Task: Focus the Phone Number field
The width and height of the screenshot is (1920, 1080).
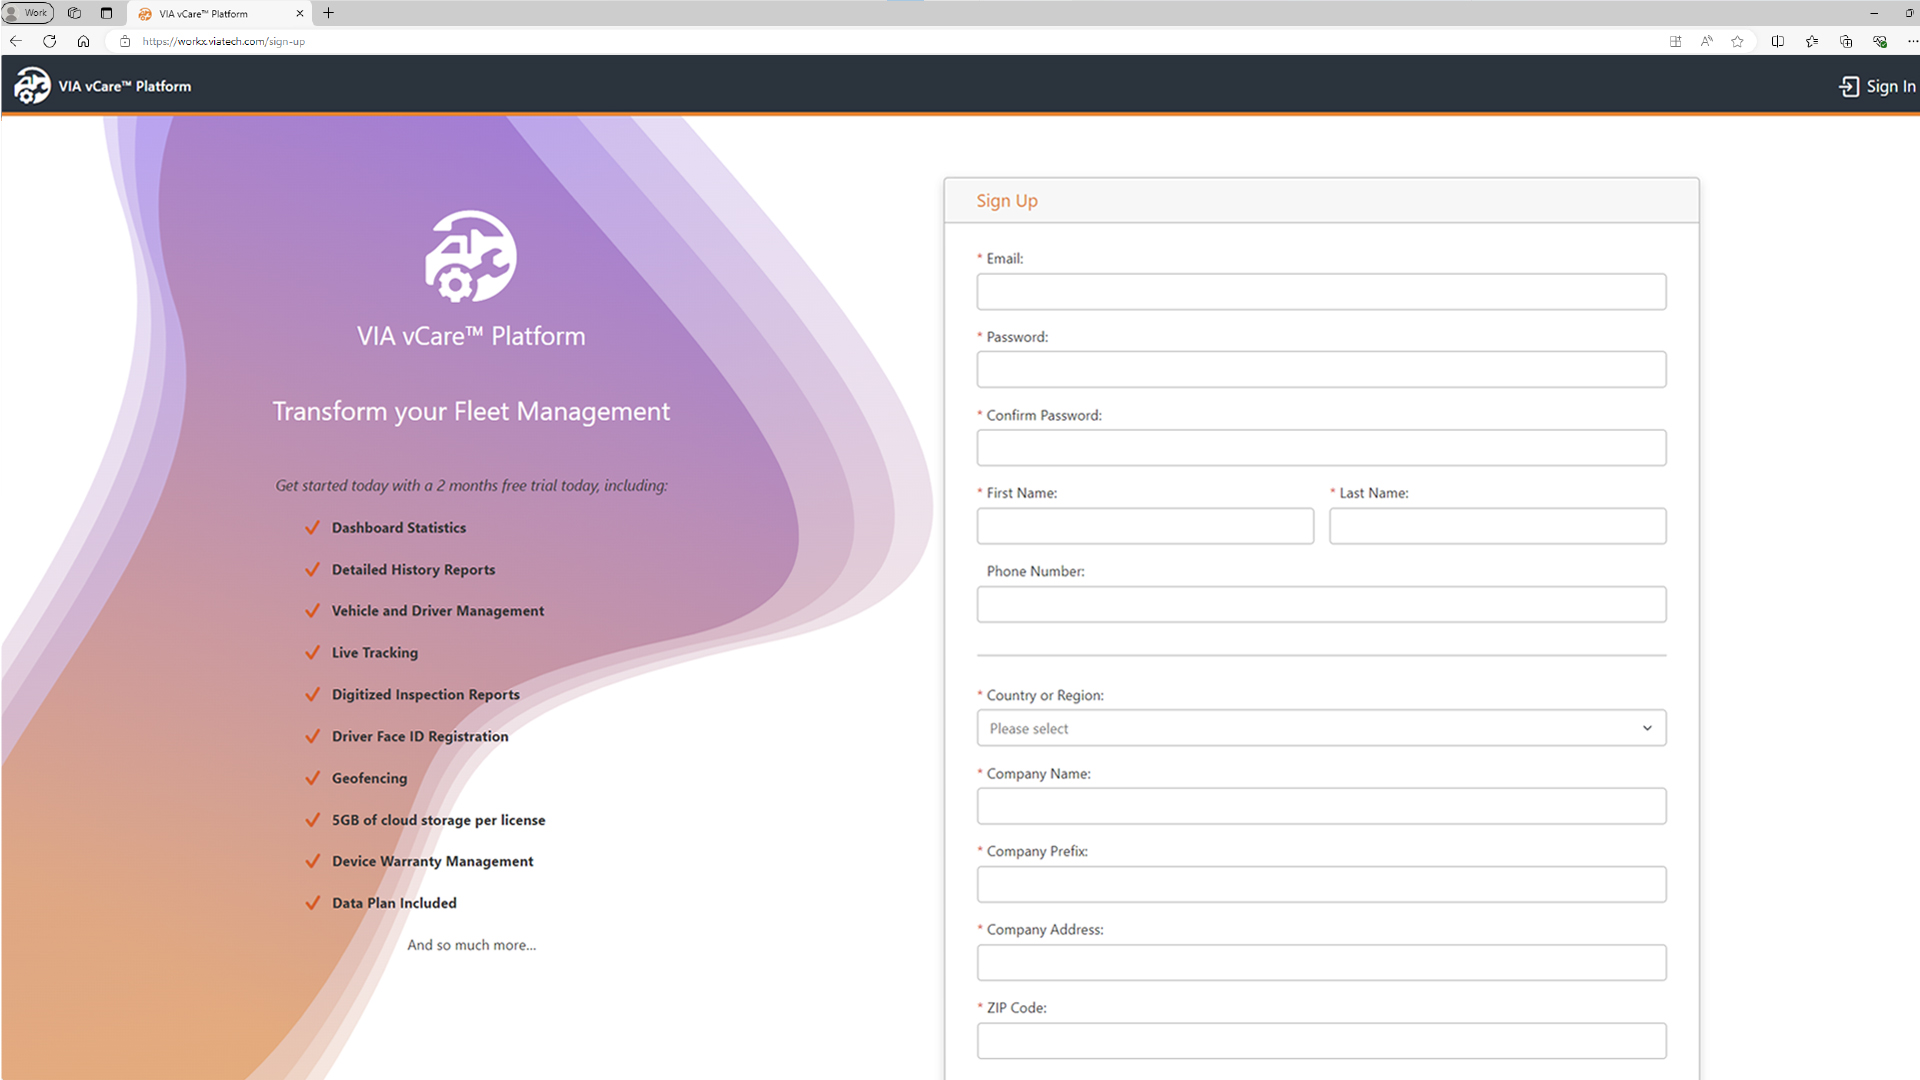Action: pyautogui.click(x=1321, y=604)
